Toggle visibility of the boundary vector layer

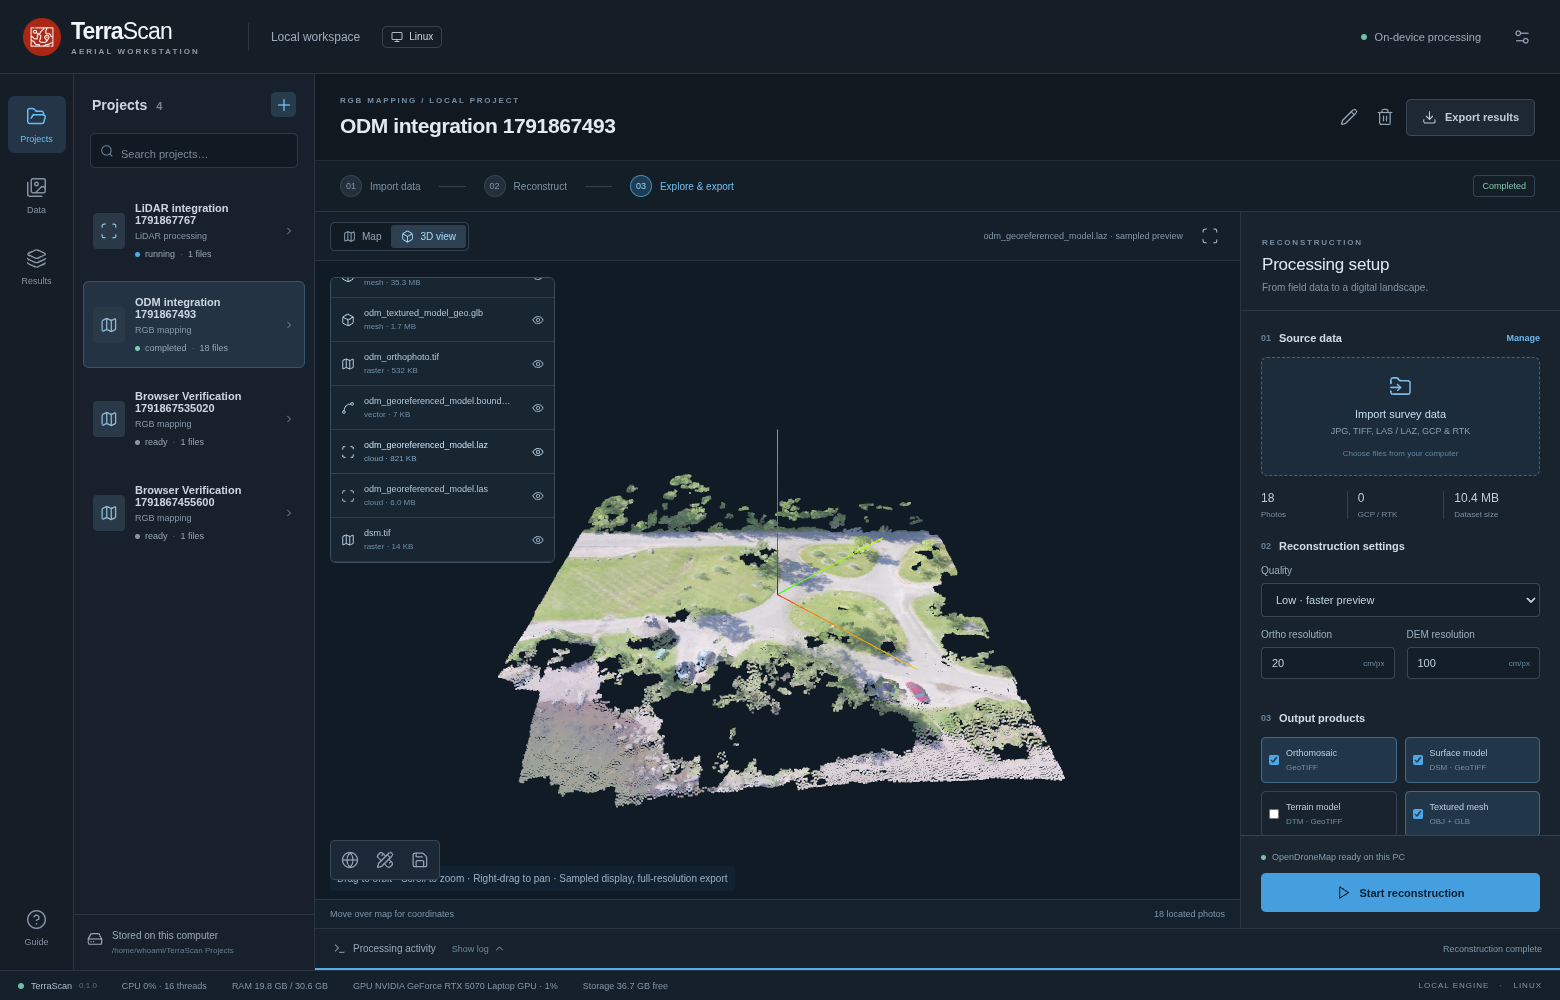538,408
